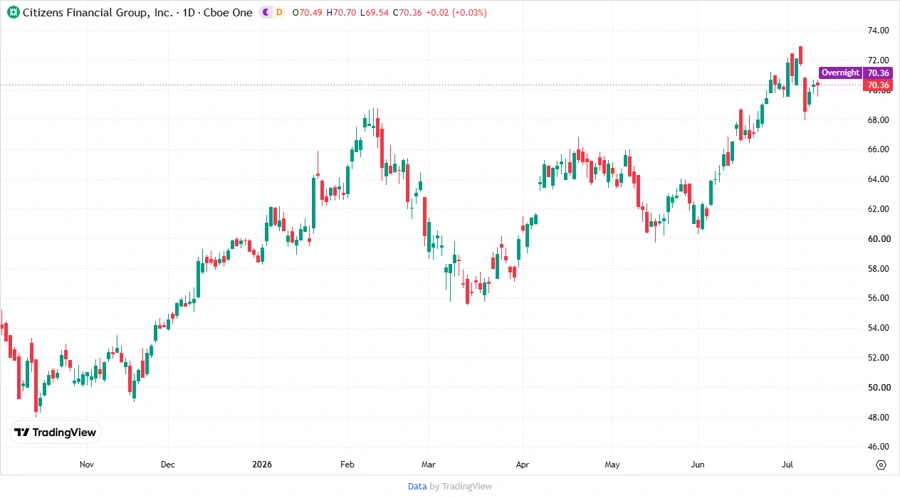Click the Citizens Financial Group logo icon
900x498 pixels.
[x=13, y=12]
